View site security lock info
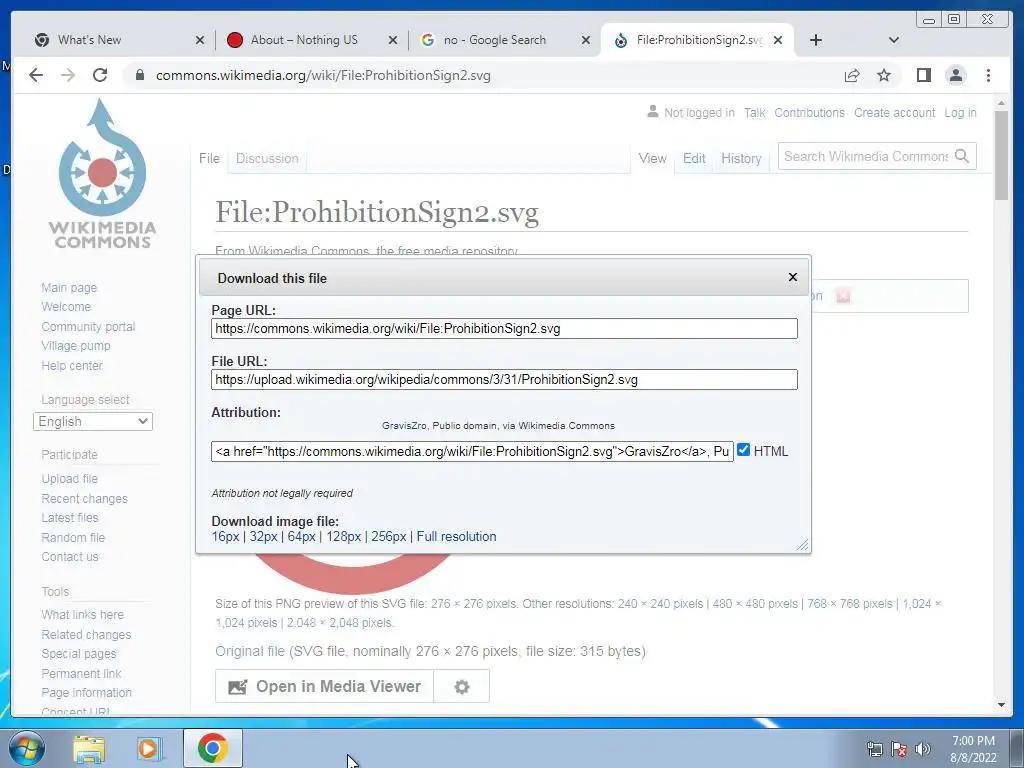 [139, 75]
